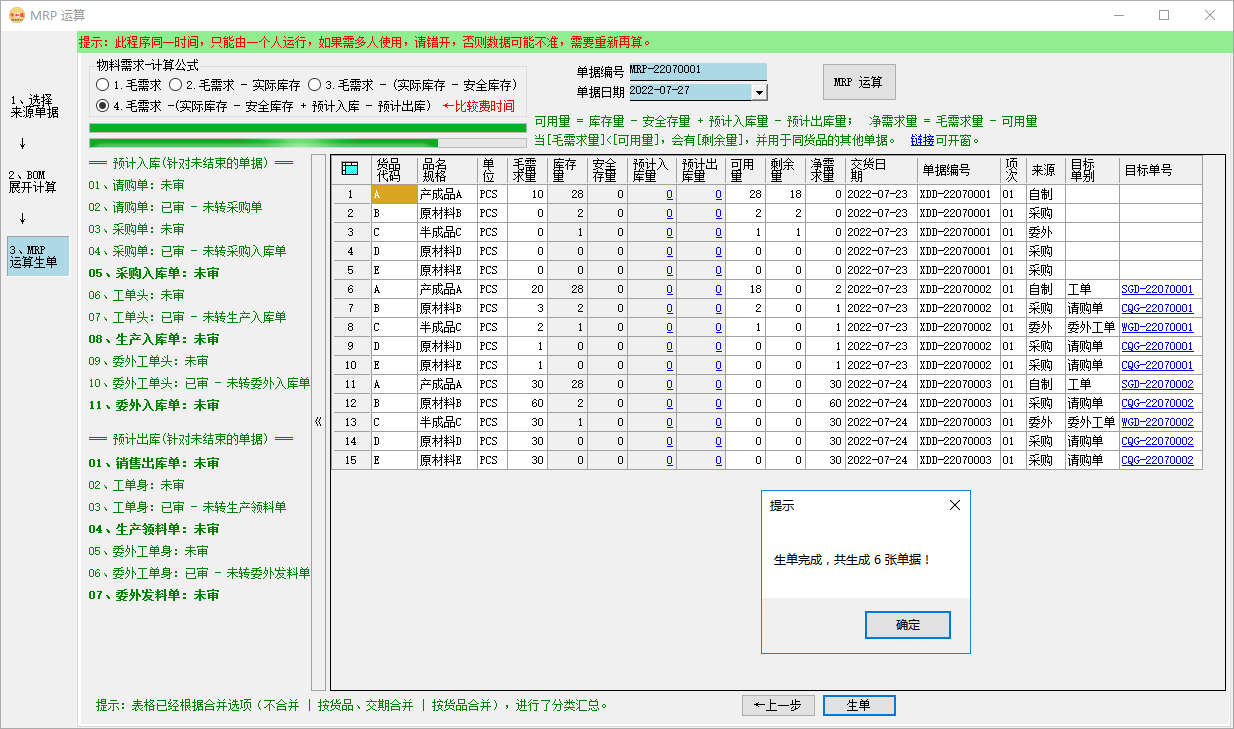The image size is (1234, 729).
Task: Click the application logo in the title bar
Action: pyautogui.click(x=16, y=15)
